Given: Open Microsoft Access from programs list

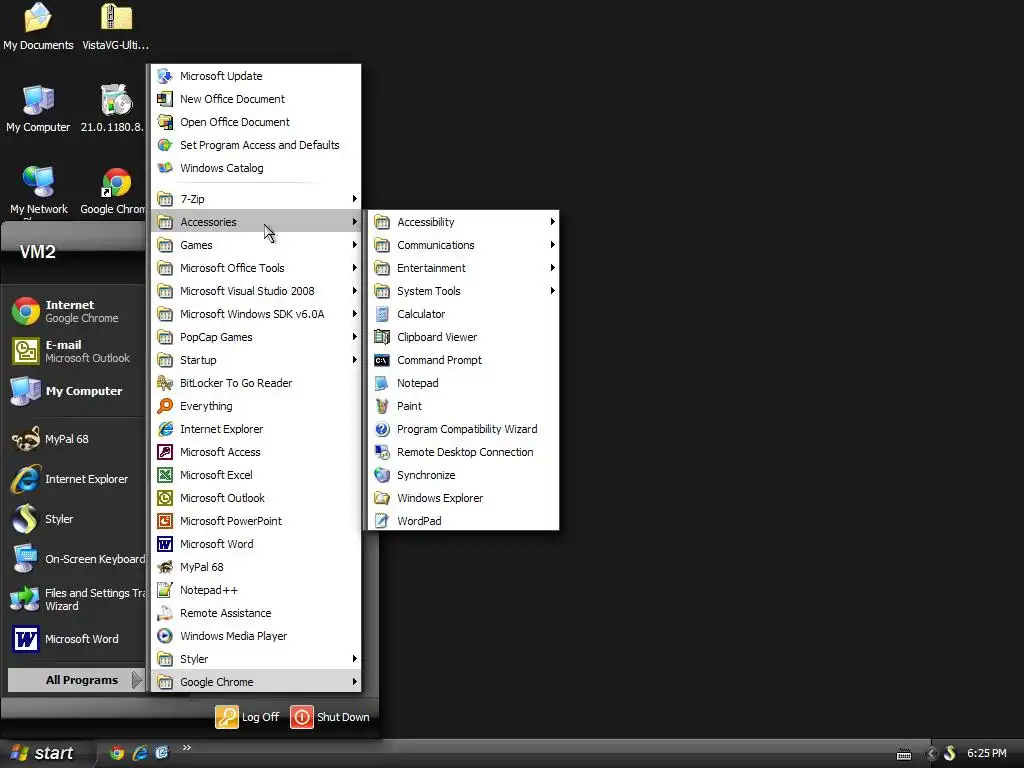Looking at the screenshot, I should click(256, 452).
